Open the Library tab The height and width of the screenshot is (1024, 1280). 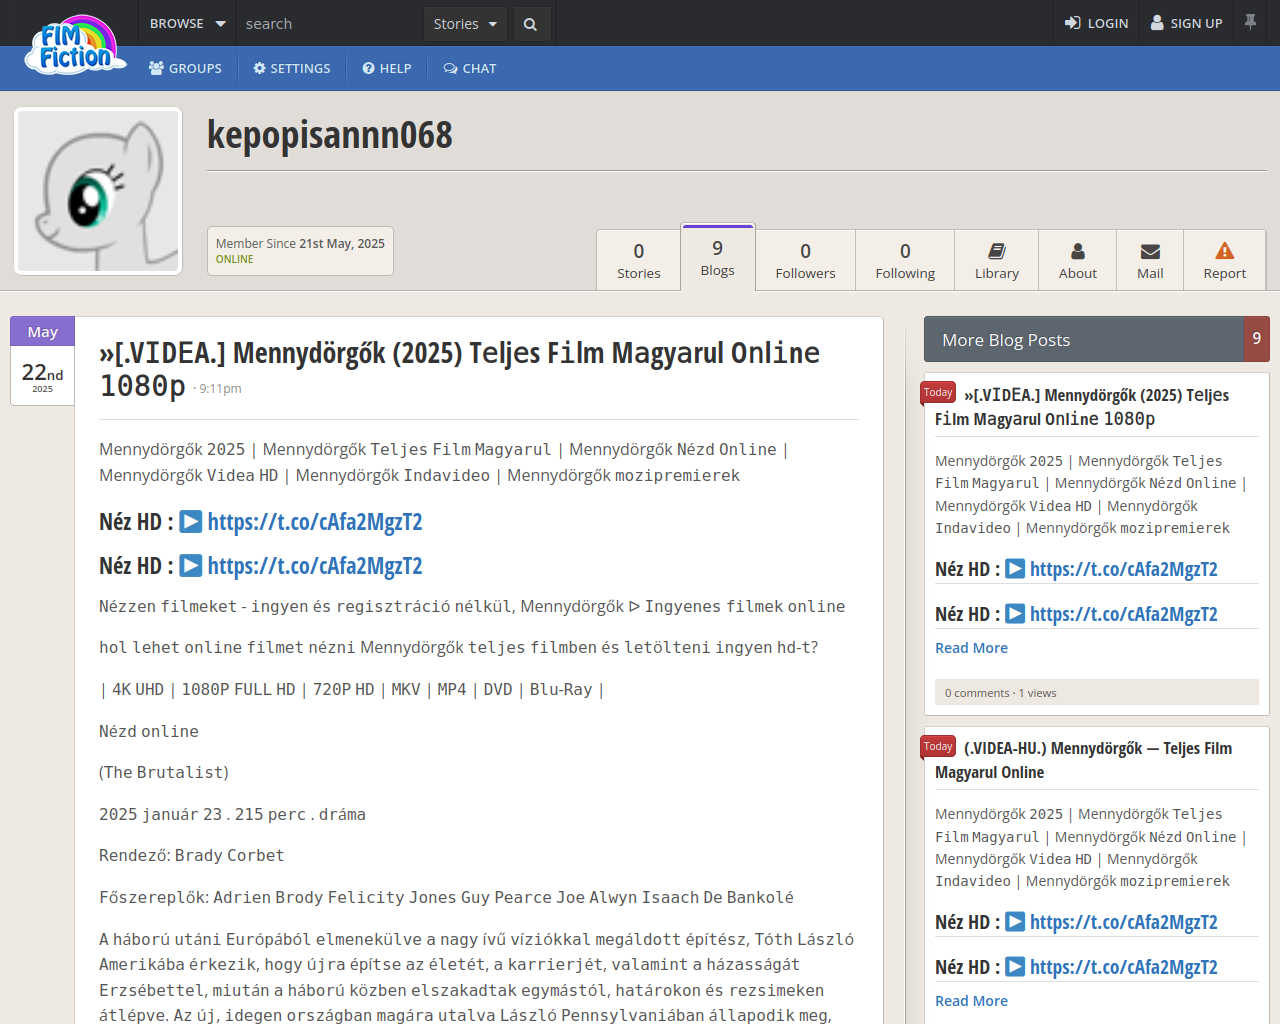[997, 260]
